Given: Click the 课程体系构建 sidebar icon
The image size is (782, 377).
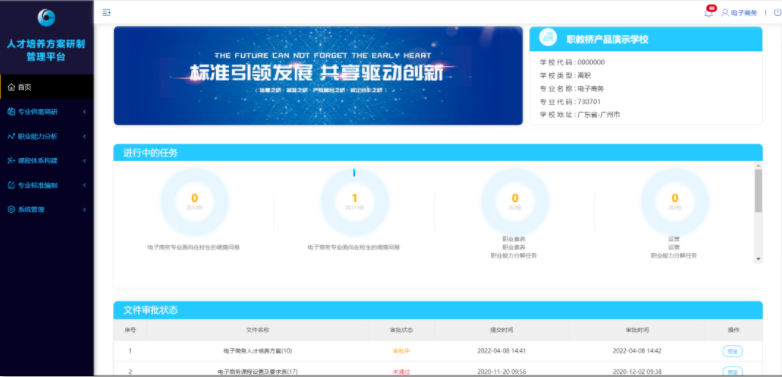Looking at the screenshot, I should tap(11, 161).
